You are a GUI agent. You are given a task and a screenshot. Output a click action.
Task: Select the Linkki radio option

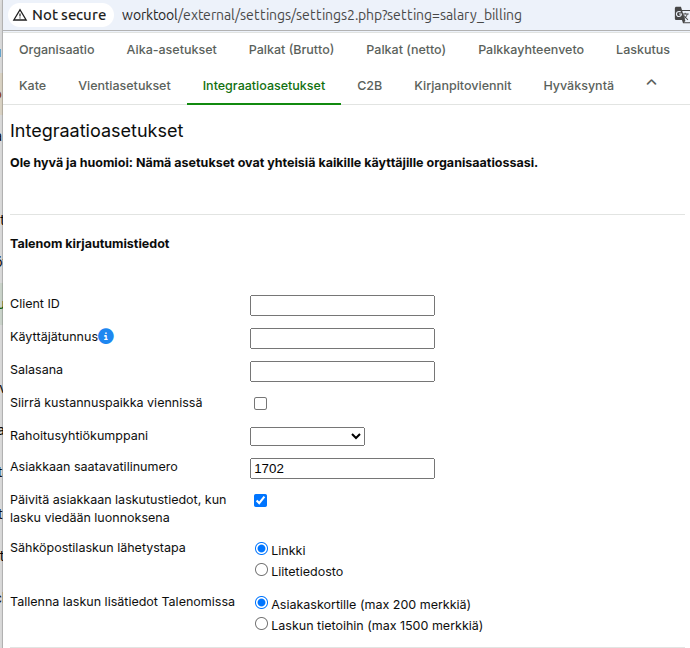[262, 550]
